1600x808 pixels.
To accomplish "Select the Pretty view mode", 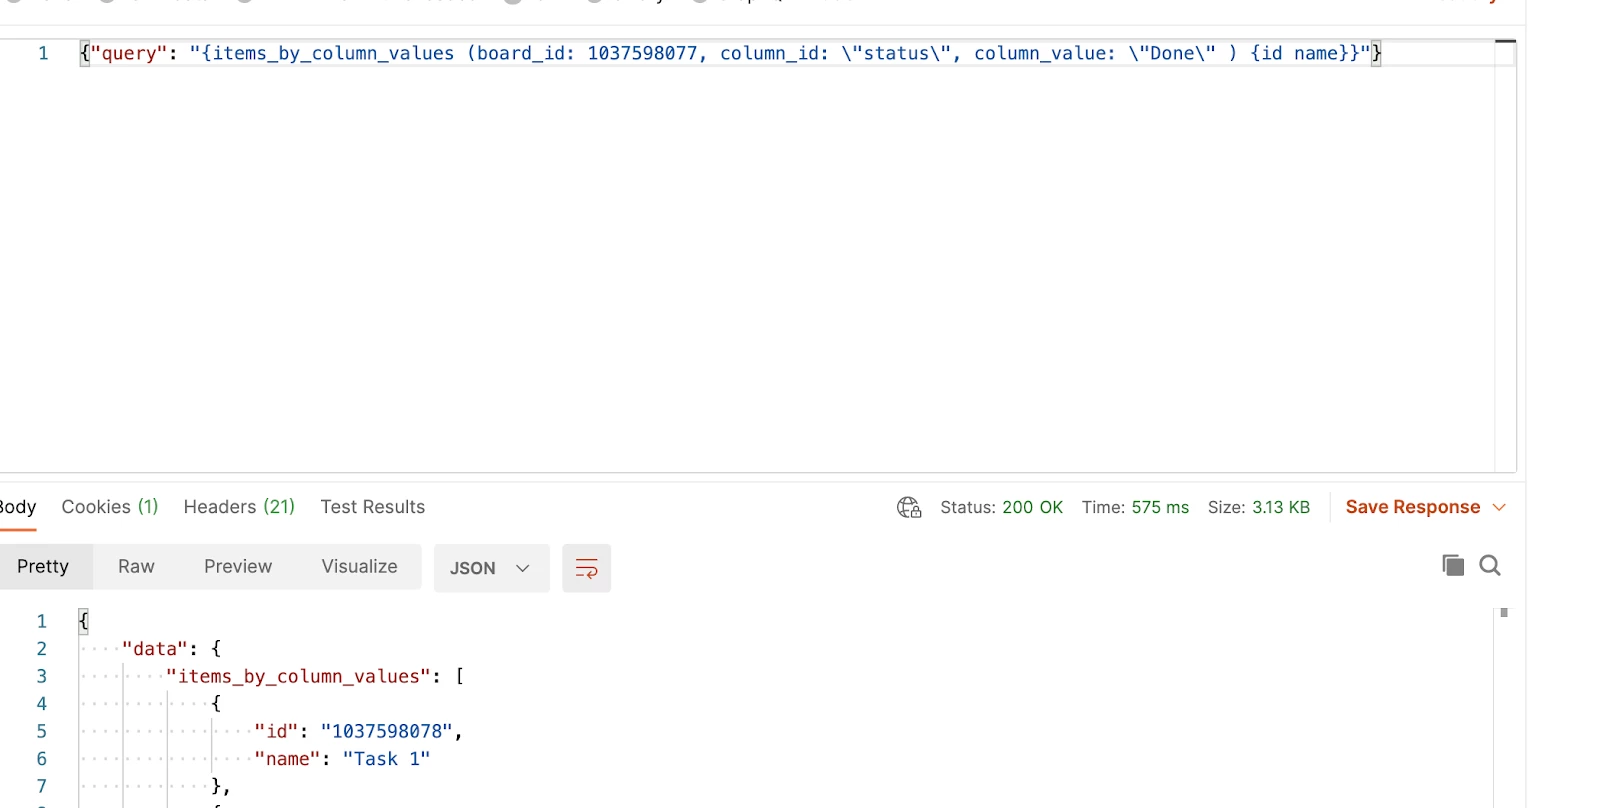I will 43,567.
